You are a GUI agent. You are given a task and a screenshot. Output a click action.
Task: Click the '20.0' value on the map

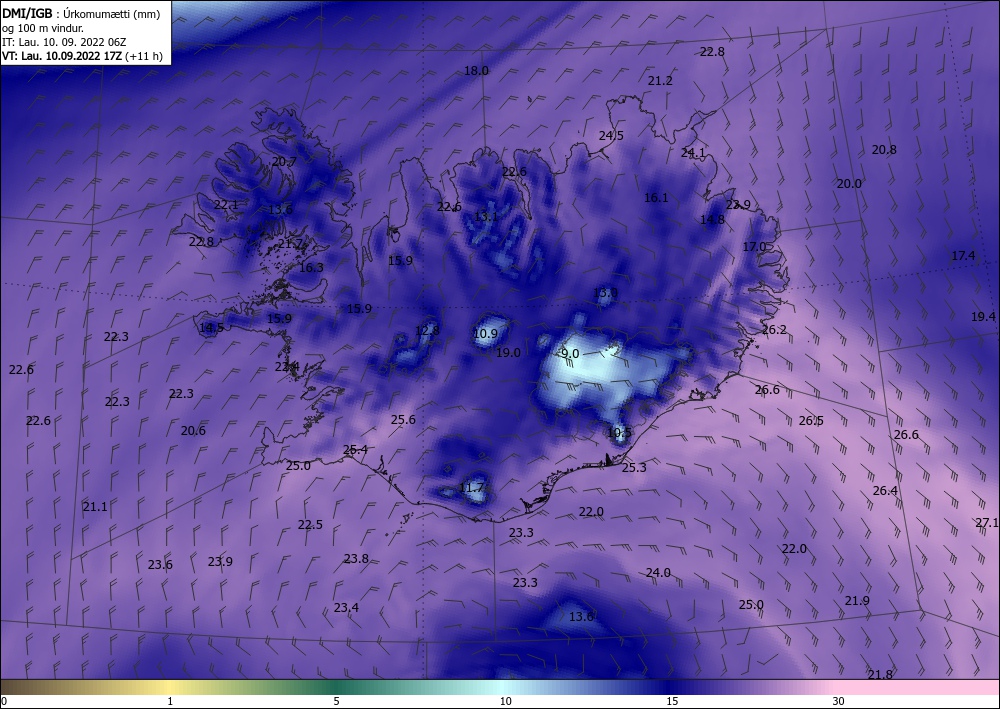coord(849,184)
